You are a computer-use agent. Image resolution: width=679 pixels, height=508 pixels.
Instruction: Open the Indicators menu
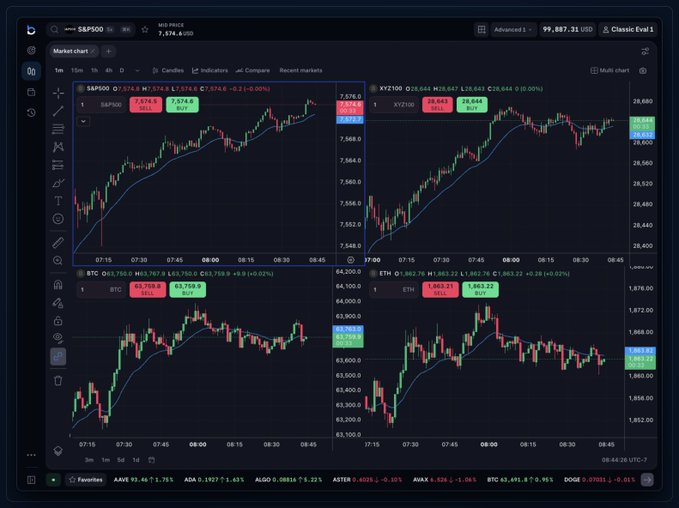click(x=210, y=70)
